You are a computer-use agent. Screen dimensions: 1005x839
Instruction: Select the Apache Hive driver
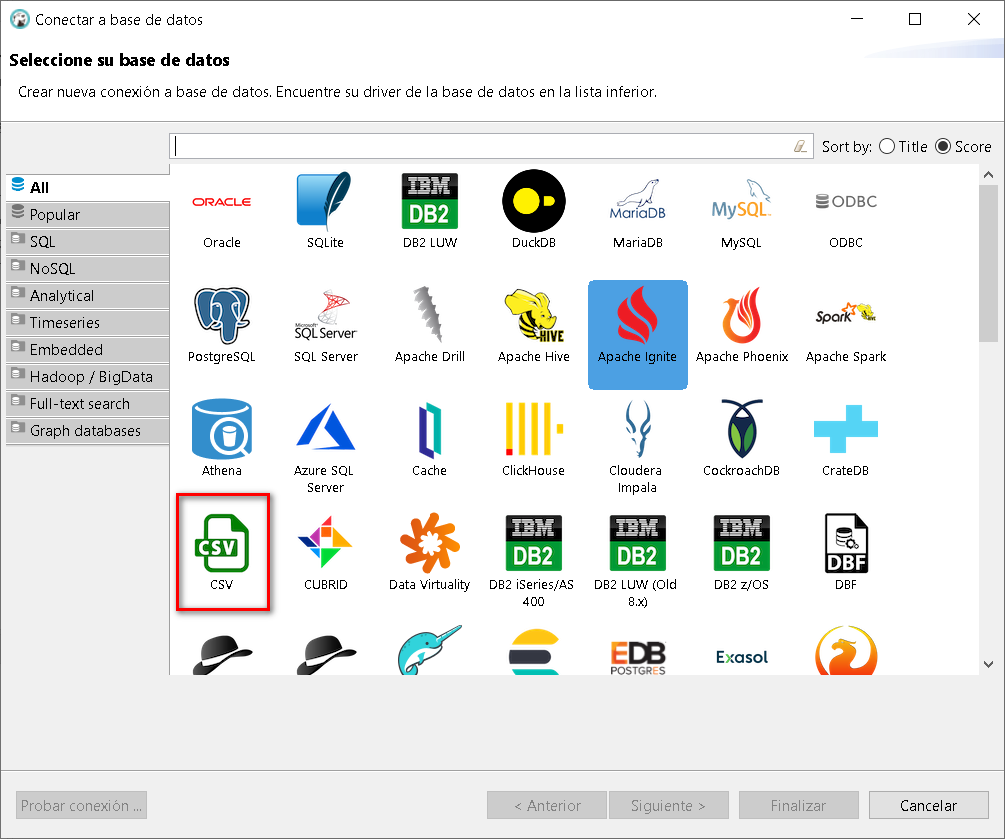click(533, 326)
